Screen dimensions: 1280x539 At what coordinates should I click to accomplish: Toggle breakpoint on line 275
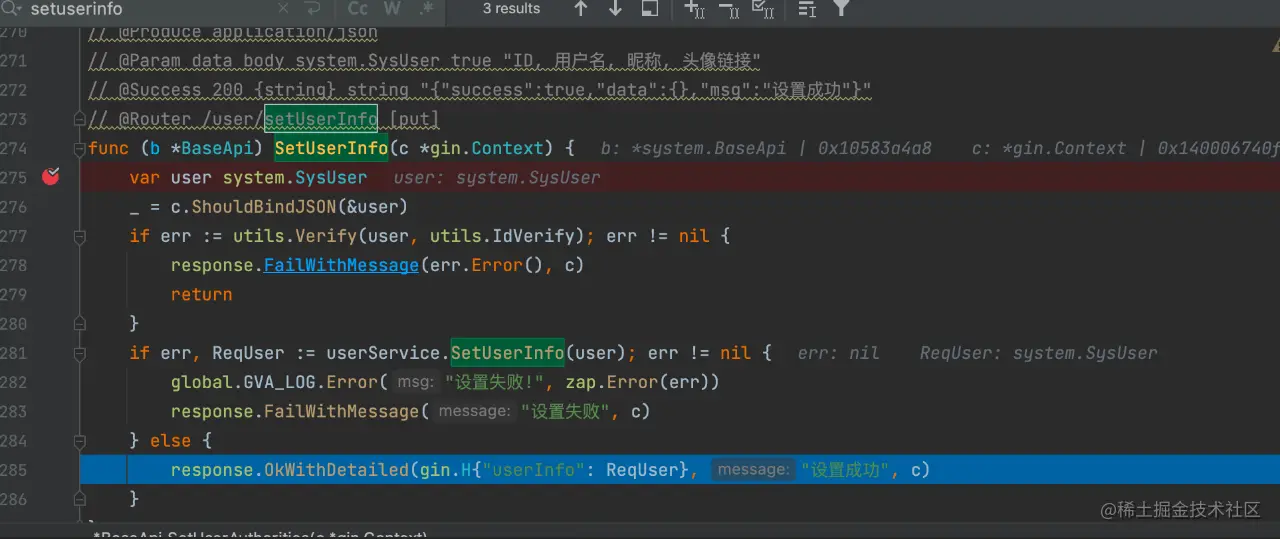click(x=51, y=177)
